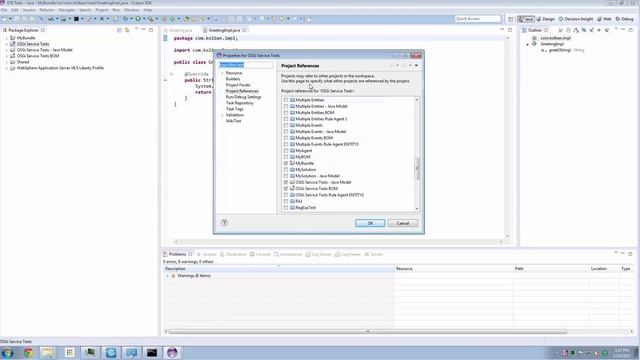This screenshot has height=360, width=640.
Task: Maximize the Outline view
Action: pos(631,30)
